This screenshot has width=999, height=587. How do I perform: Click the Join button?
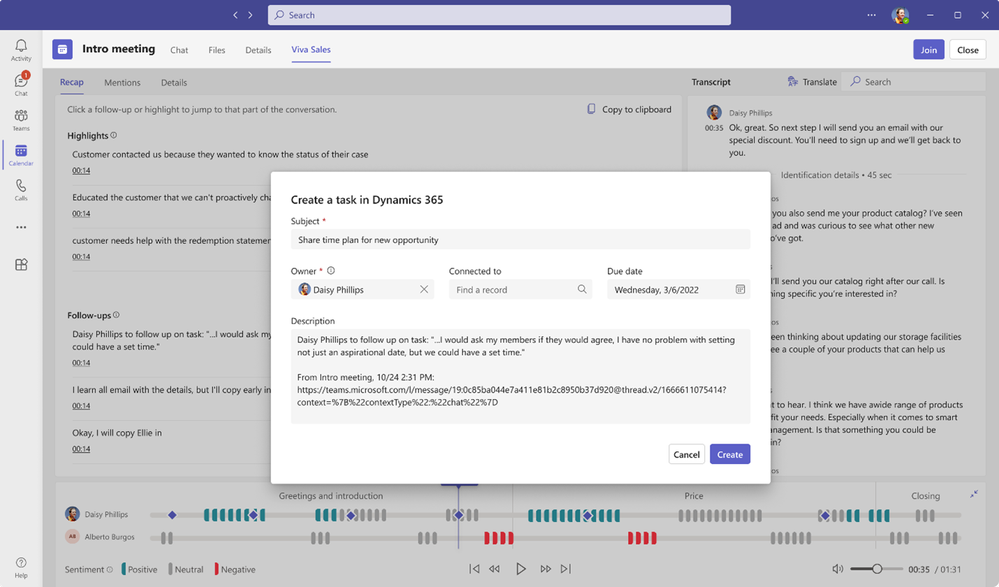click(928, 50)
